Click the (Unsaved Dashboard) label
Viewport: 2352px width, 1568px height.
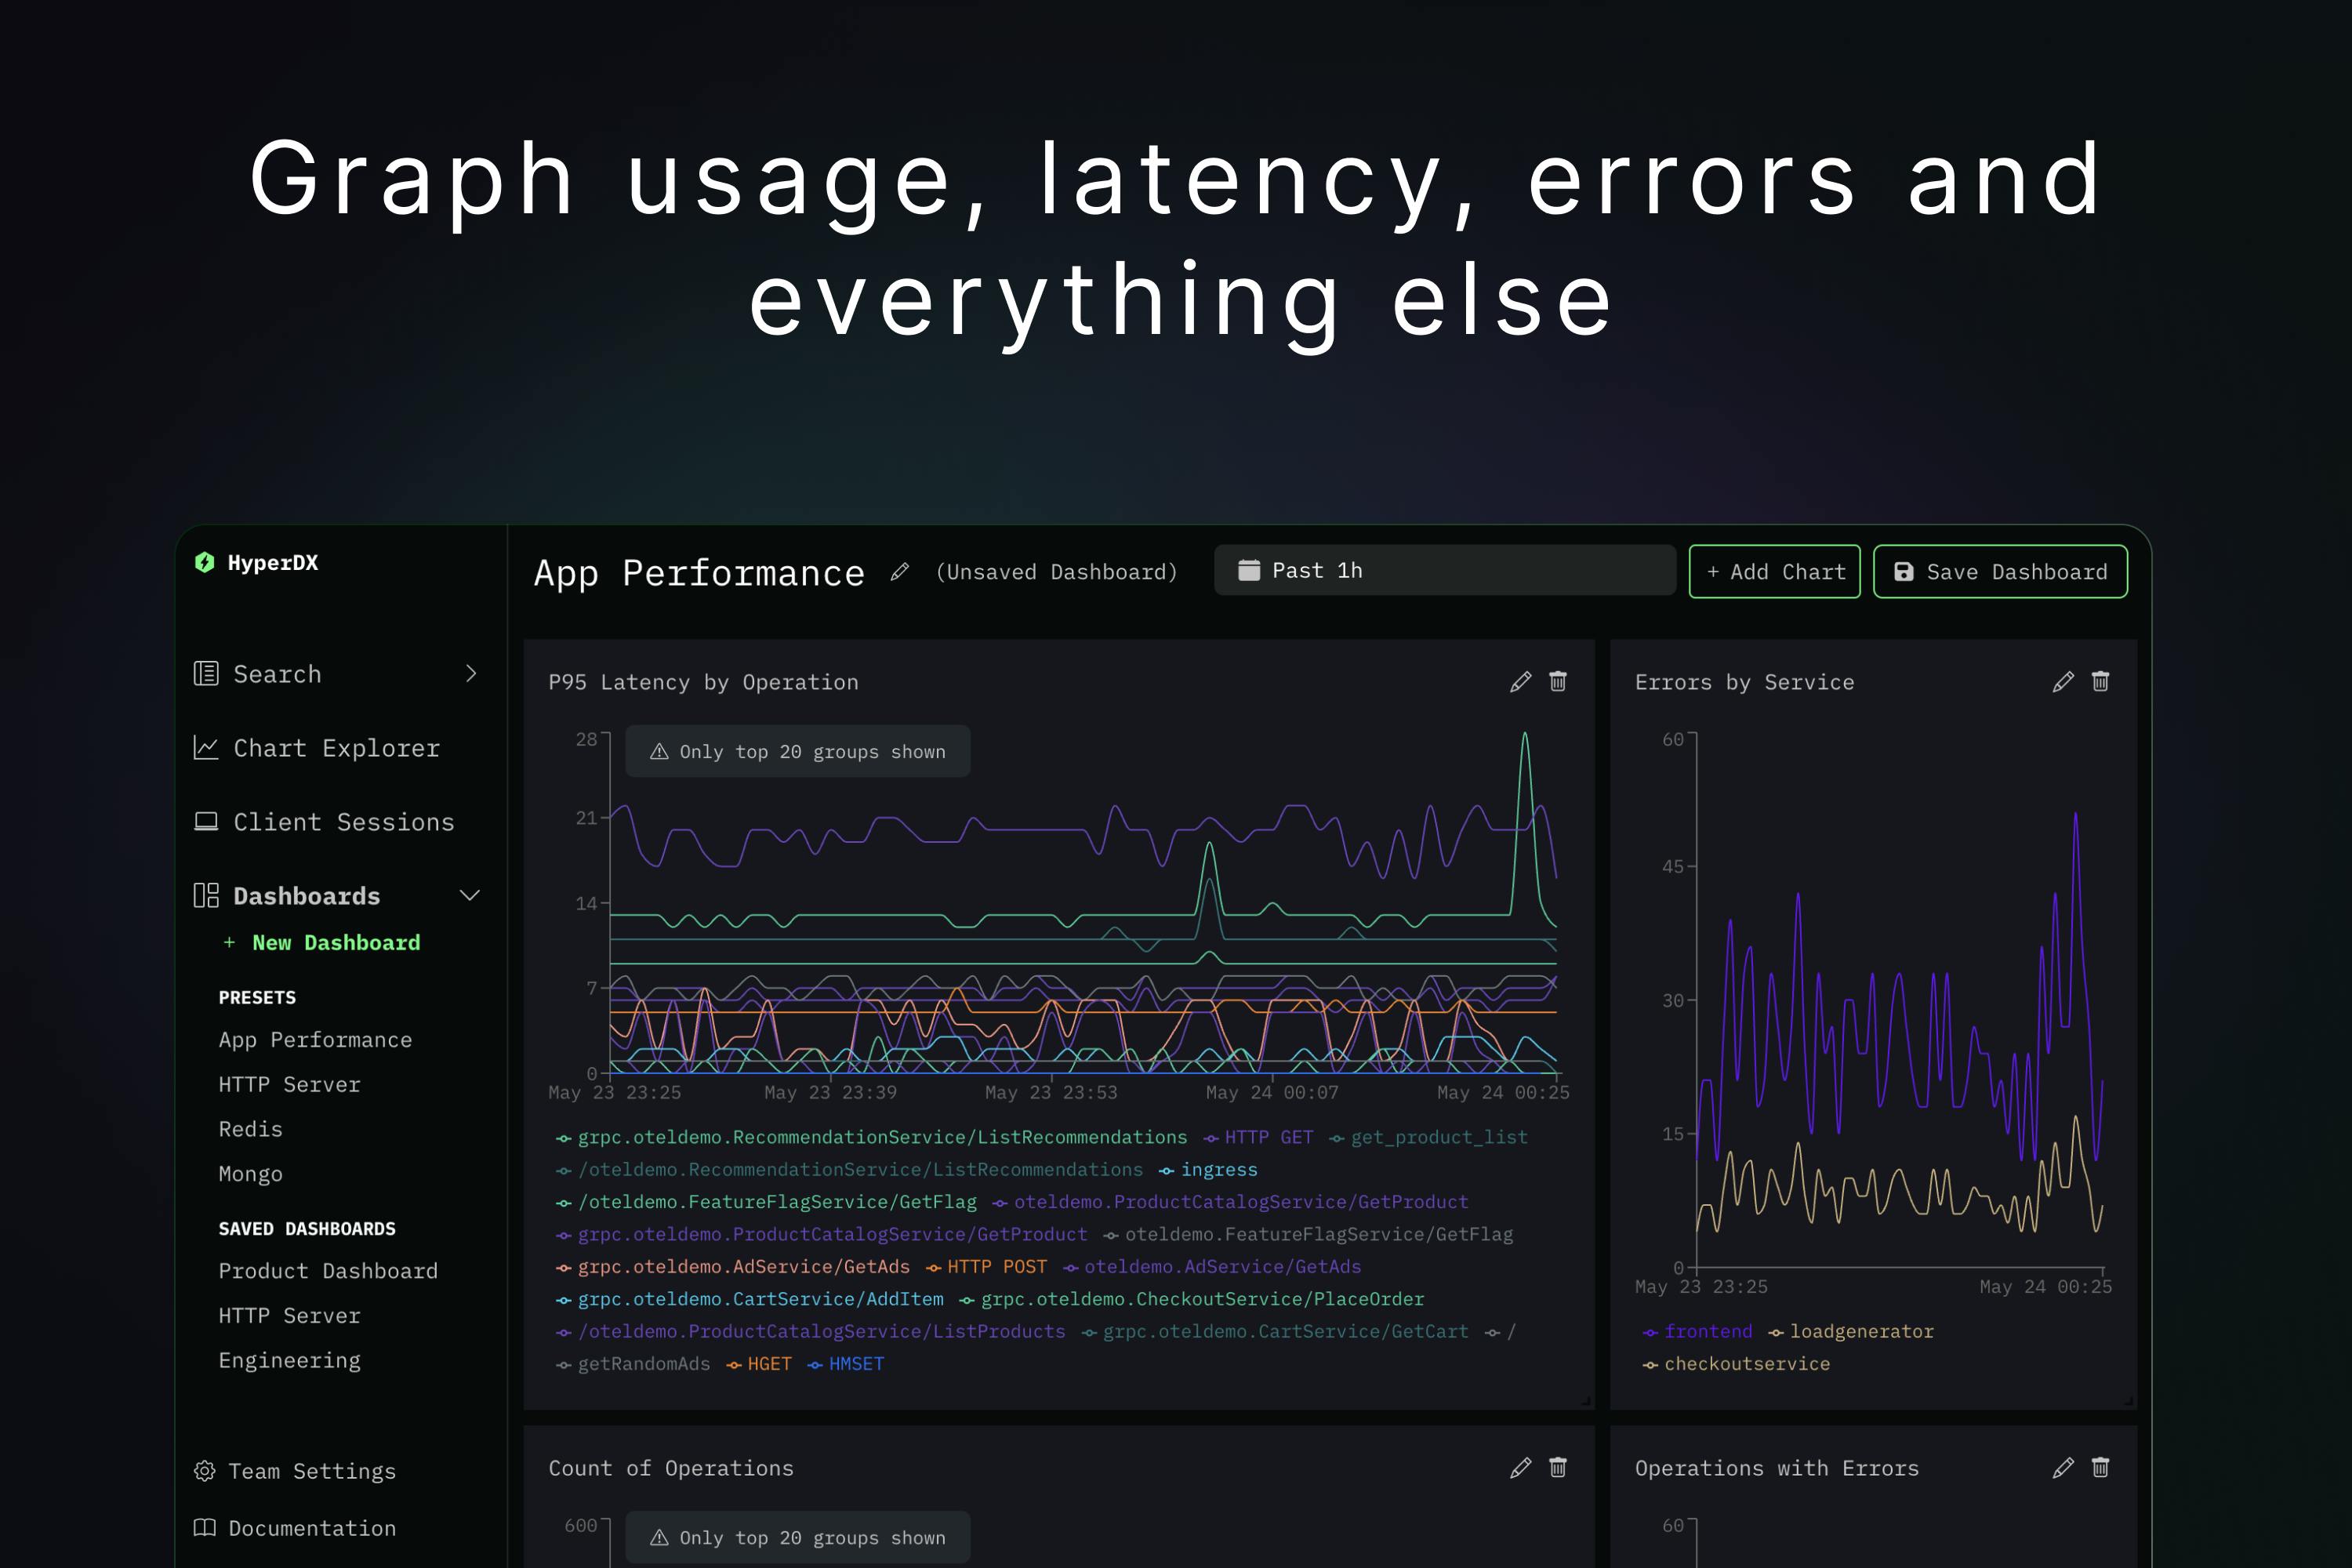coord(1057,572)
